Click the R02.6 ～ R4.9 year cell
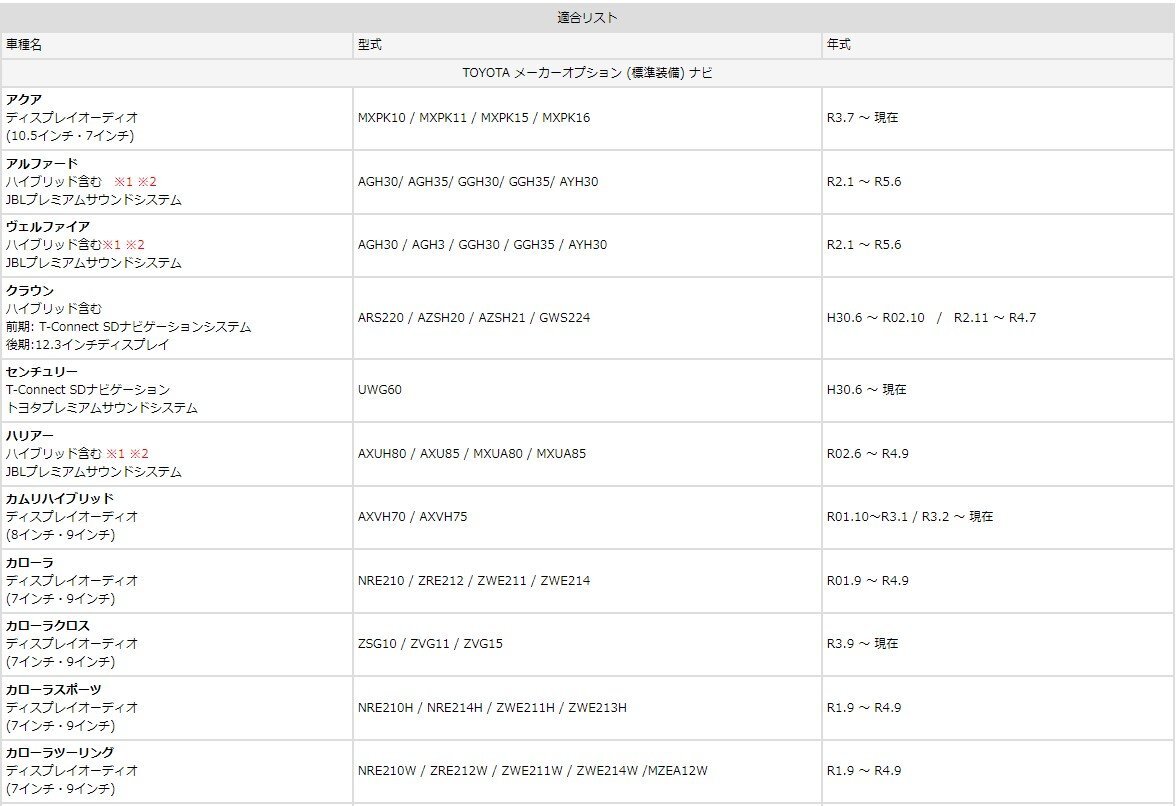Screen dimensions: 1176x806 click(x=867, y=453)
